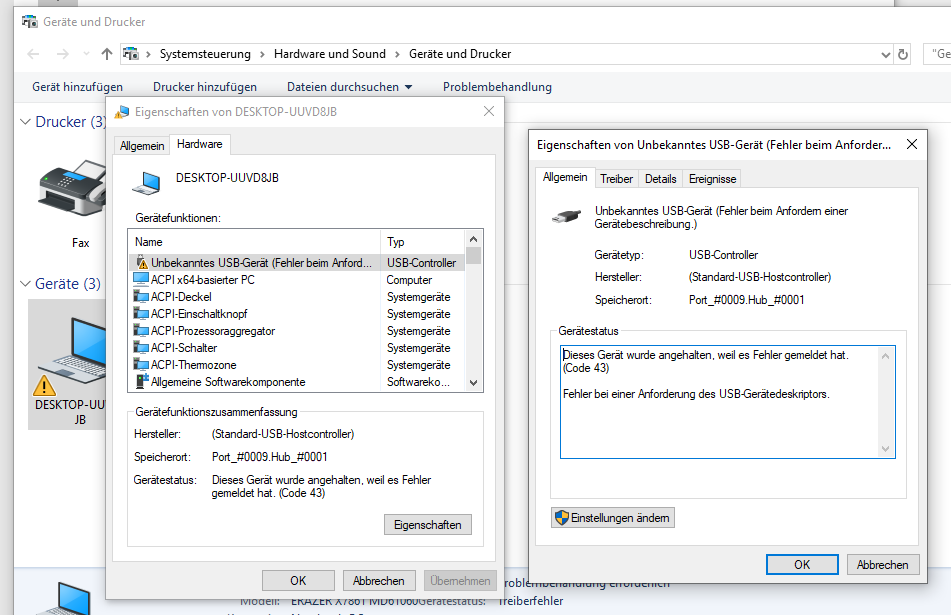Viewport: 951px width, 615px height.
Task: Switch to the Allgemein tab in DESKTOP-UUVD8JB properties
Action: pos(142,145)
